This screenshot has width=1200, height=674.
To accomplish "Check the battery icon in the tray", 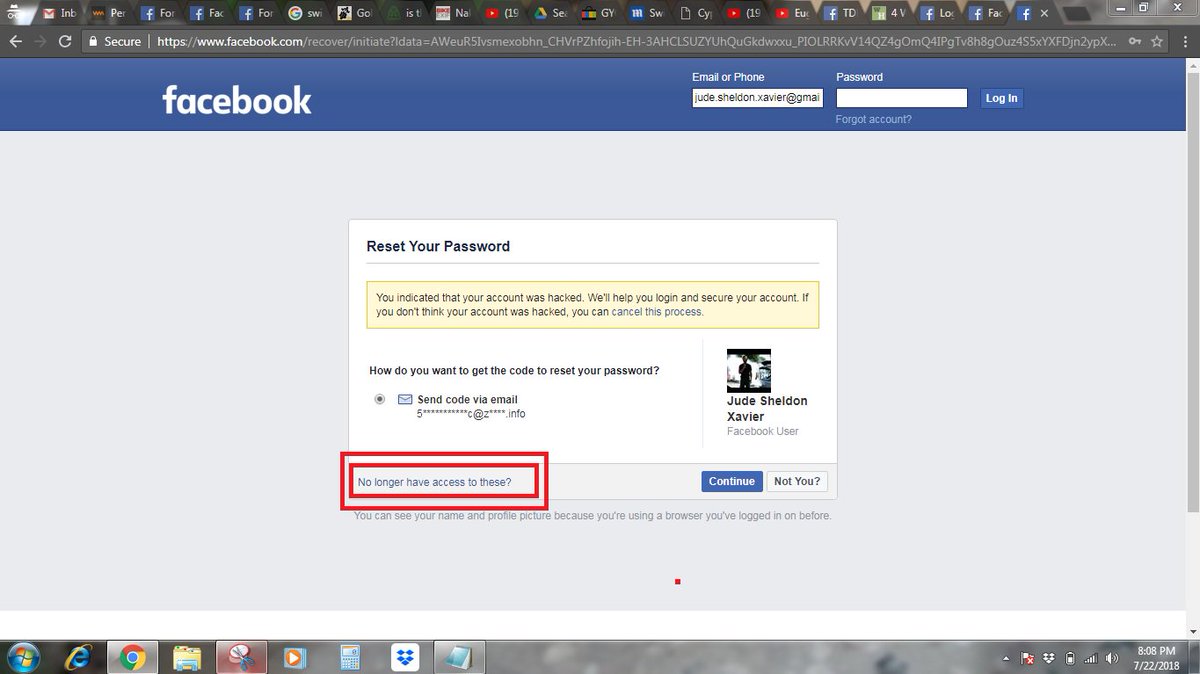I will point(1070,658).
